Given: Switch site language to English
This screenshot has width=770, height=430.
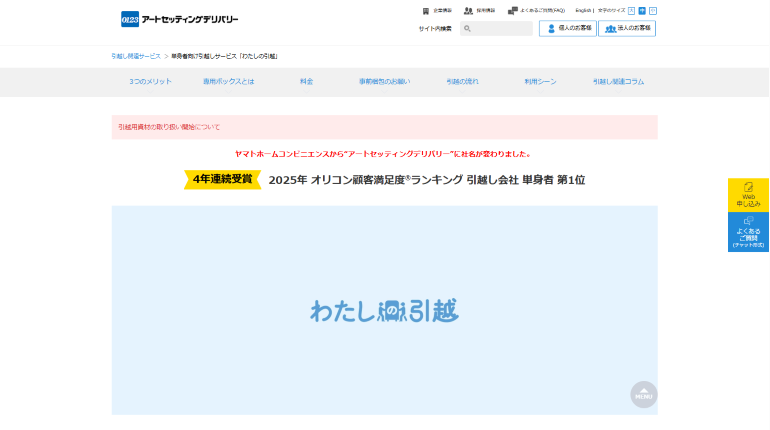Looking at the screenshot, I should [x=583, y=10].
